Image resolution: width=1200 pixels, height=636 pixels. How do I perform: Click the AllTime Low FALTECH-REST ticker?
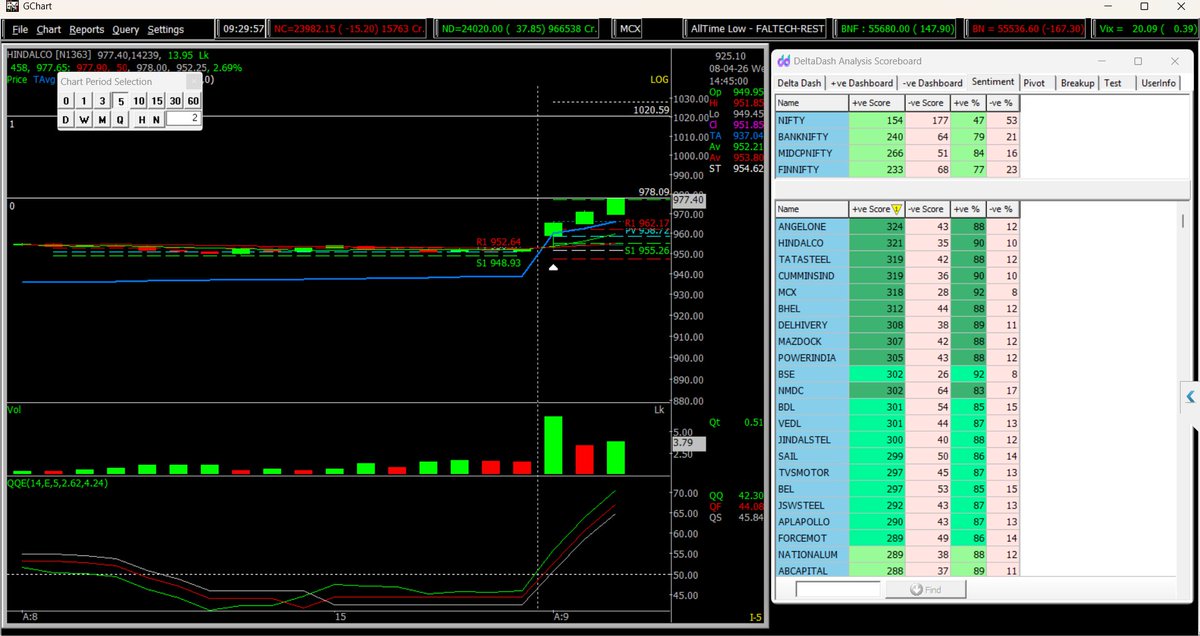coord(757,30)
